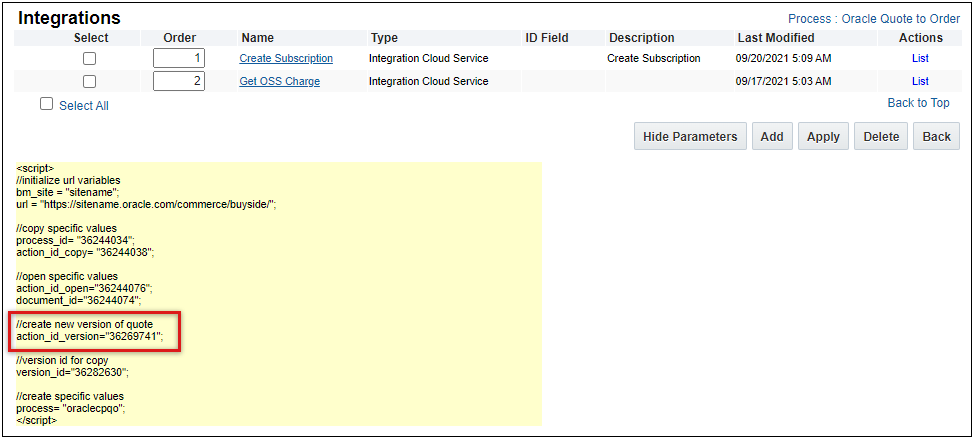Open the Get OSS Charge integration link
Screen dimensions: 974x439
(279, 82)
